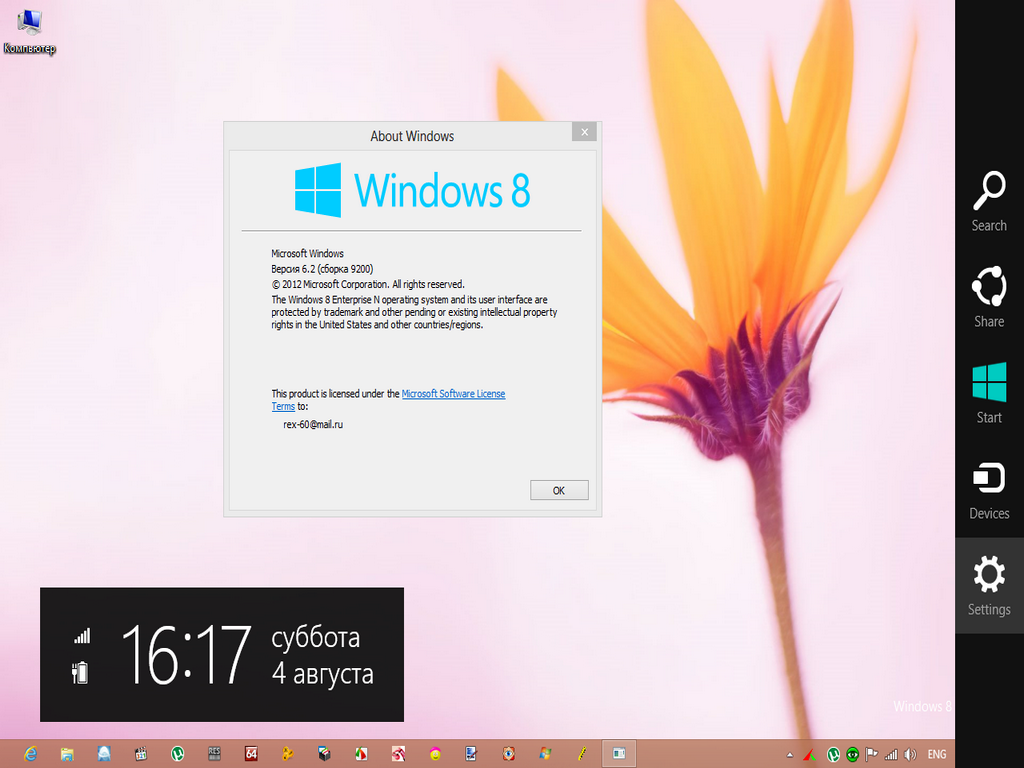Open the volume speaker tray icon
1024x768 pixels.
coord(909,754)
